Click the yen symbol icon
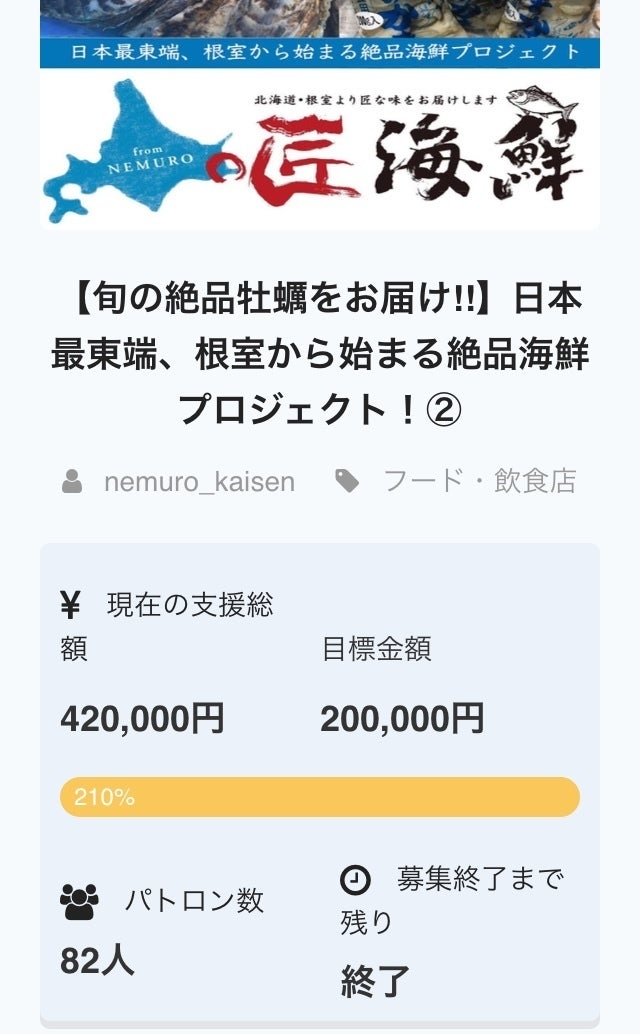Screen dimensions: 640x1034 click(x=70, y=605)
